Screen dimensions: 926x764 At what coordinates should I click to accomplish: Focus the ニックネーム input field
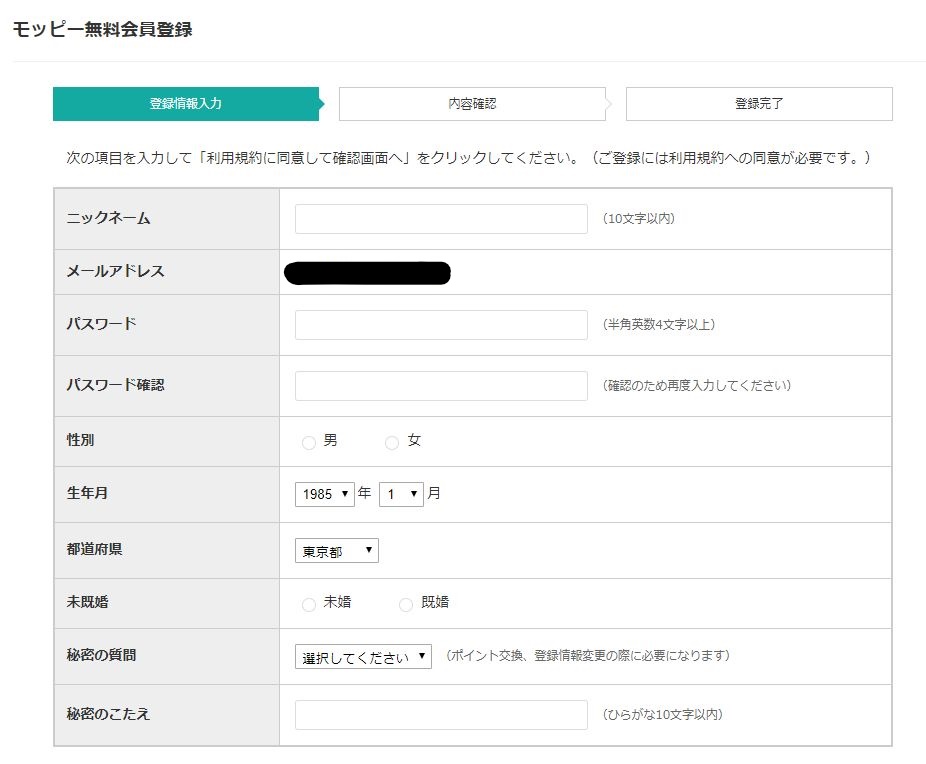pyautogui.click(x=441, y=219)
